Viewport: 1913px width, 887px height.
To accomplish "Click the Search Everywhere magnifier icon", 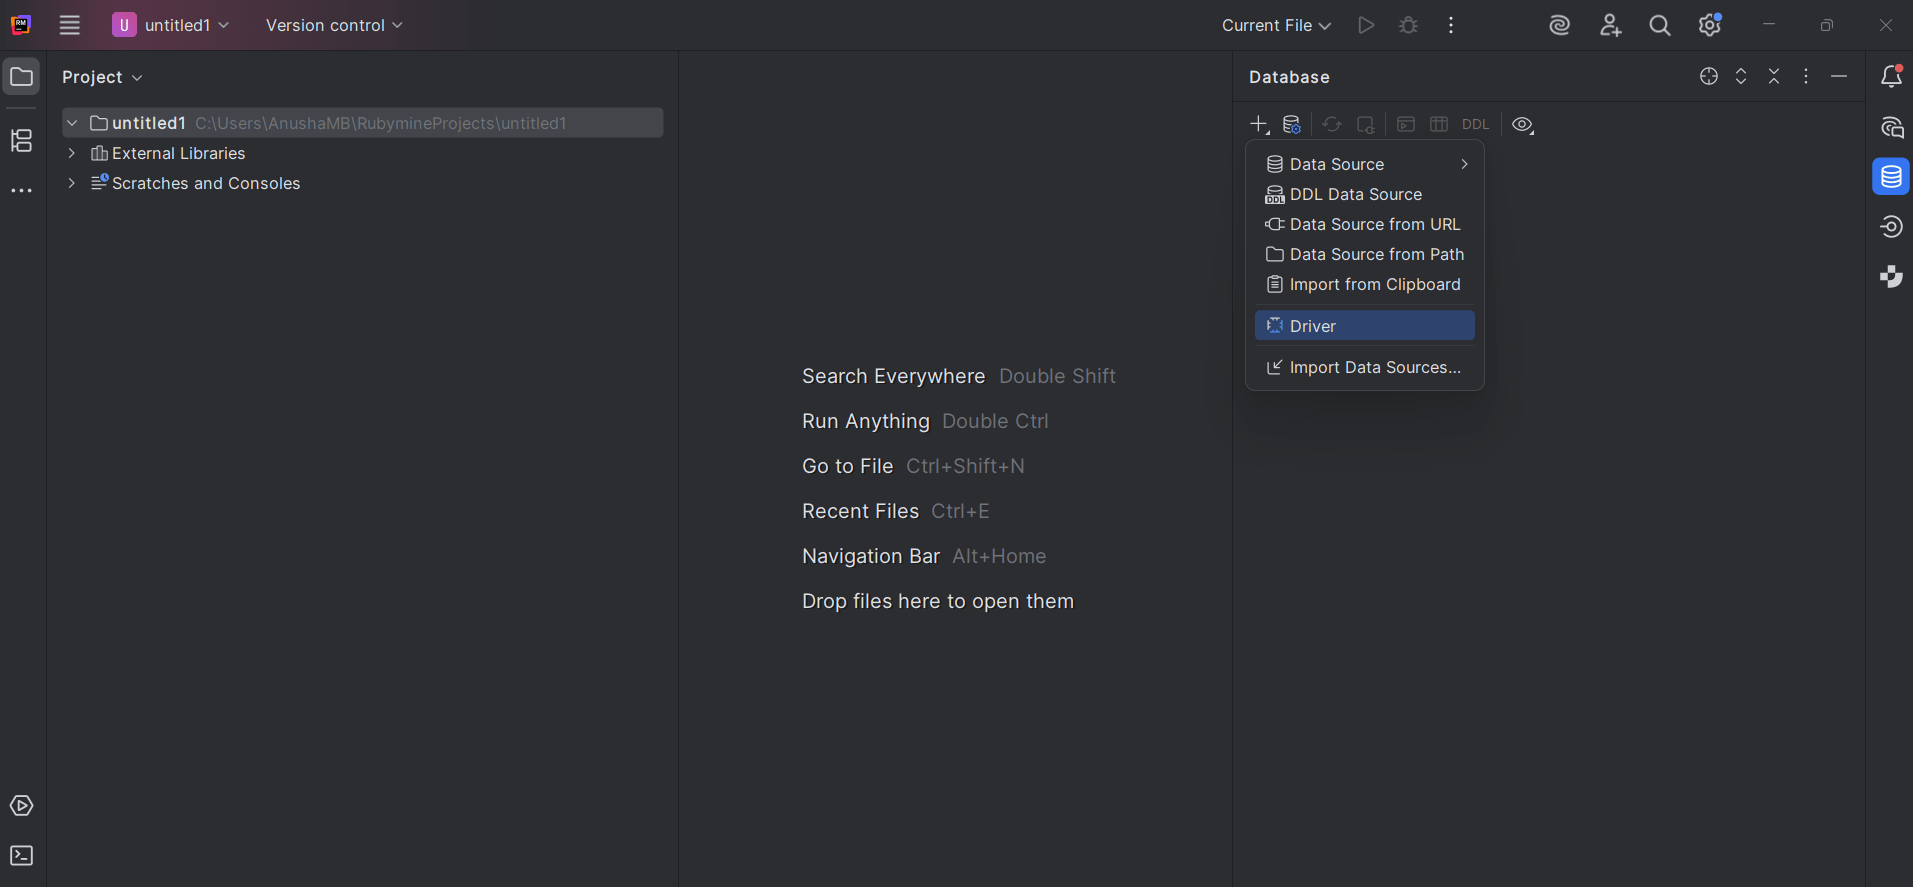I will coord(1659,26).
